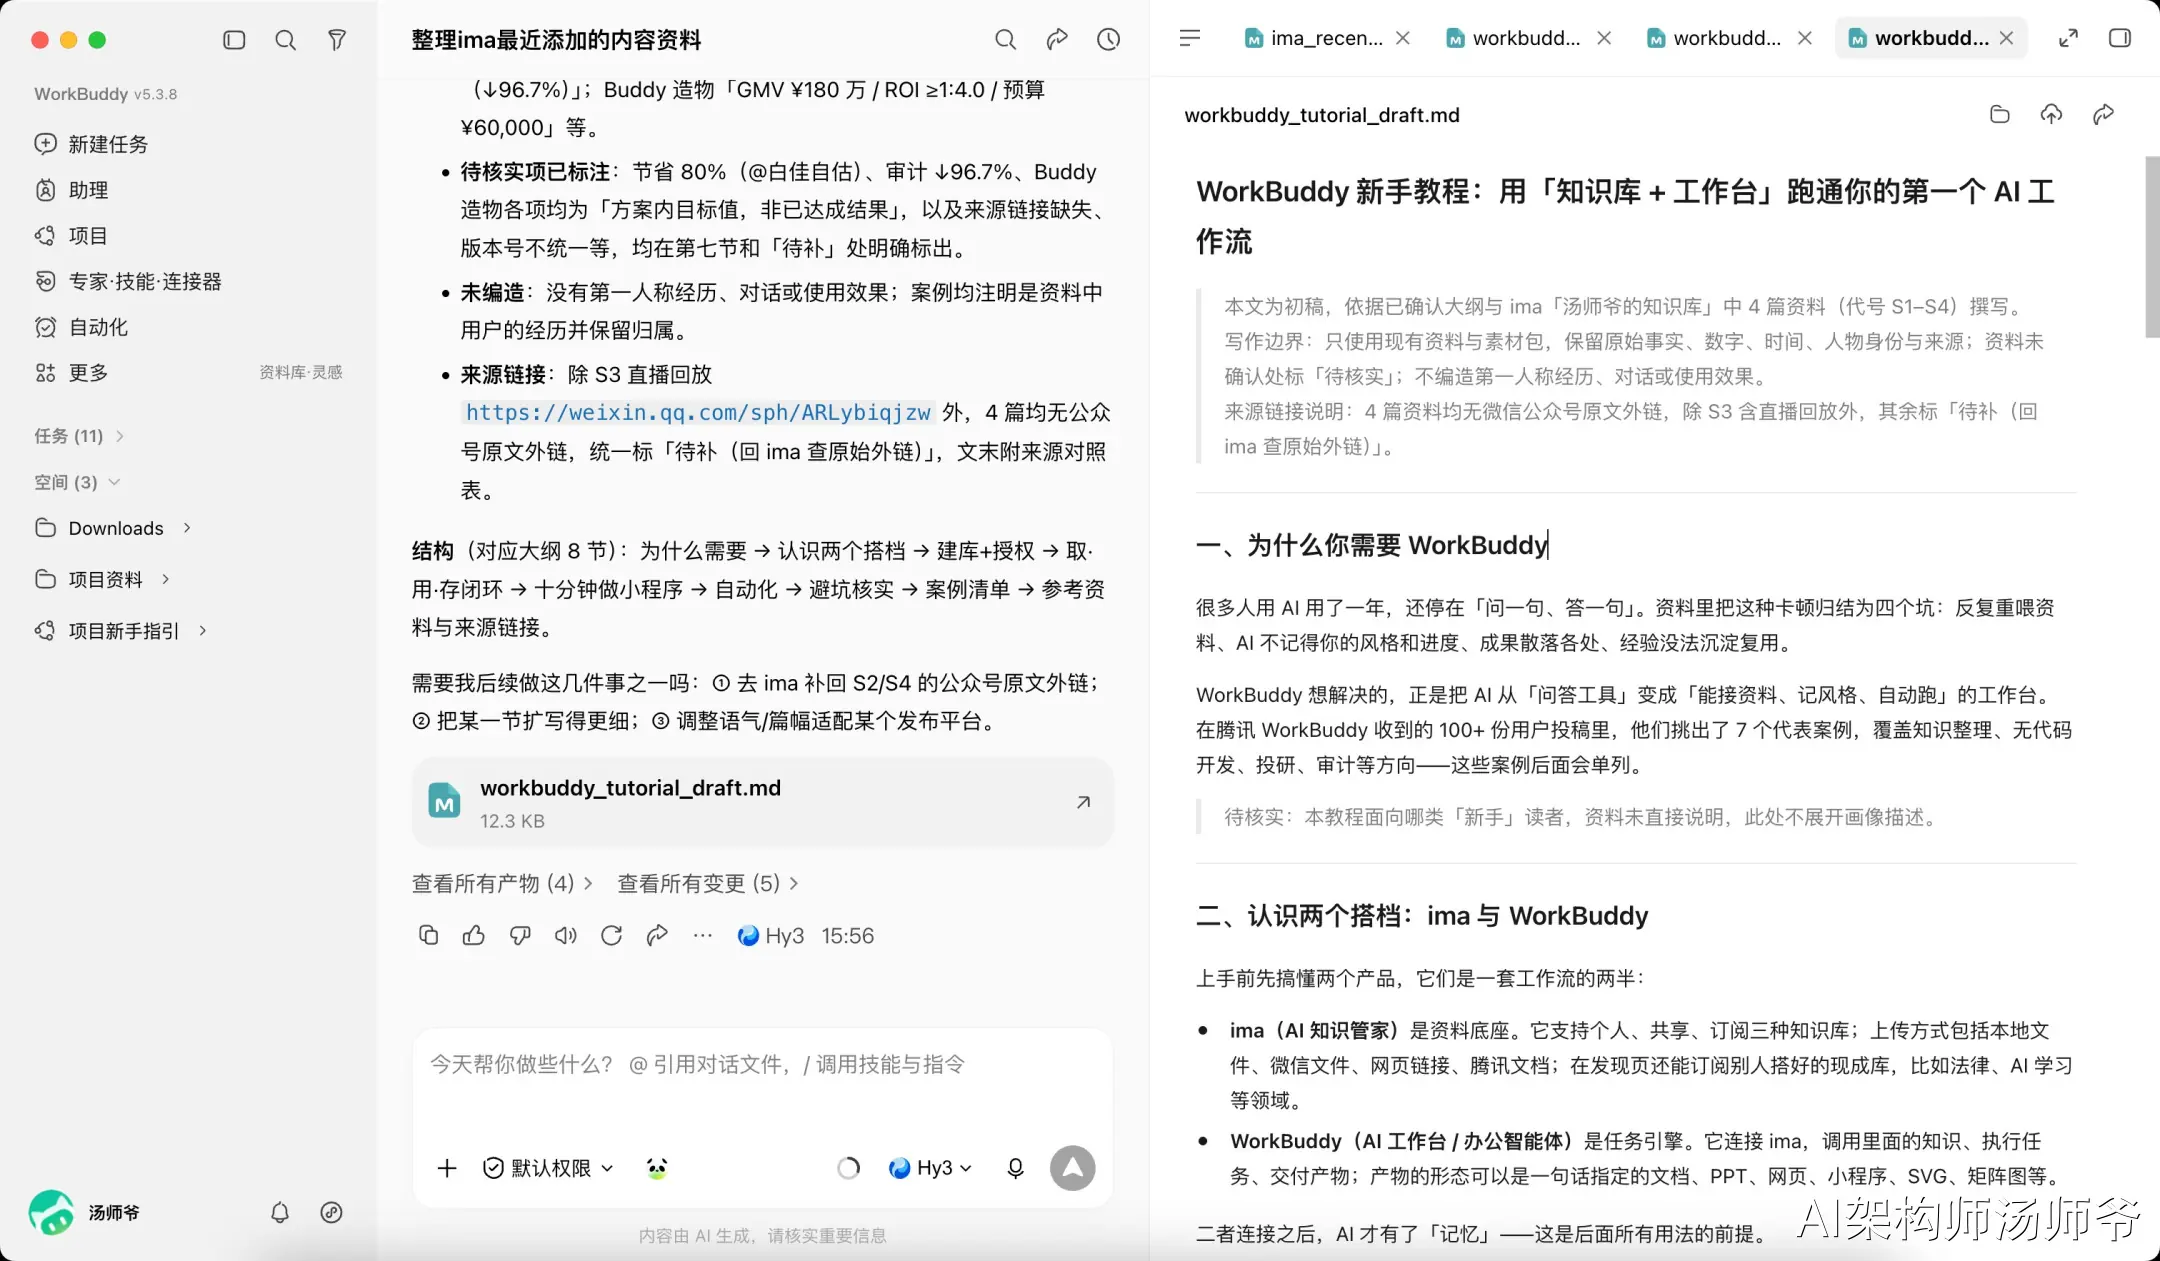This screenshot has width=2160, height=1261.
Task: Toggle the left sidebar panel
Action: click(234, 40)
